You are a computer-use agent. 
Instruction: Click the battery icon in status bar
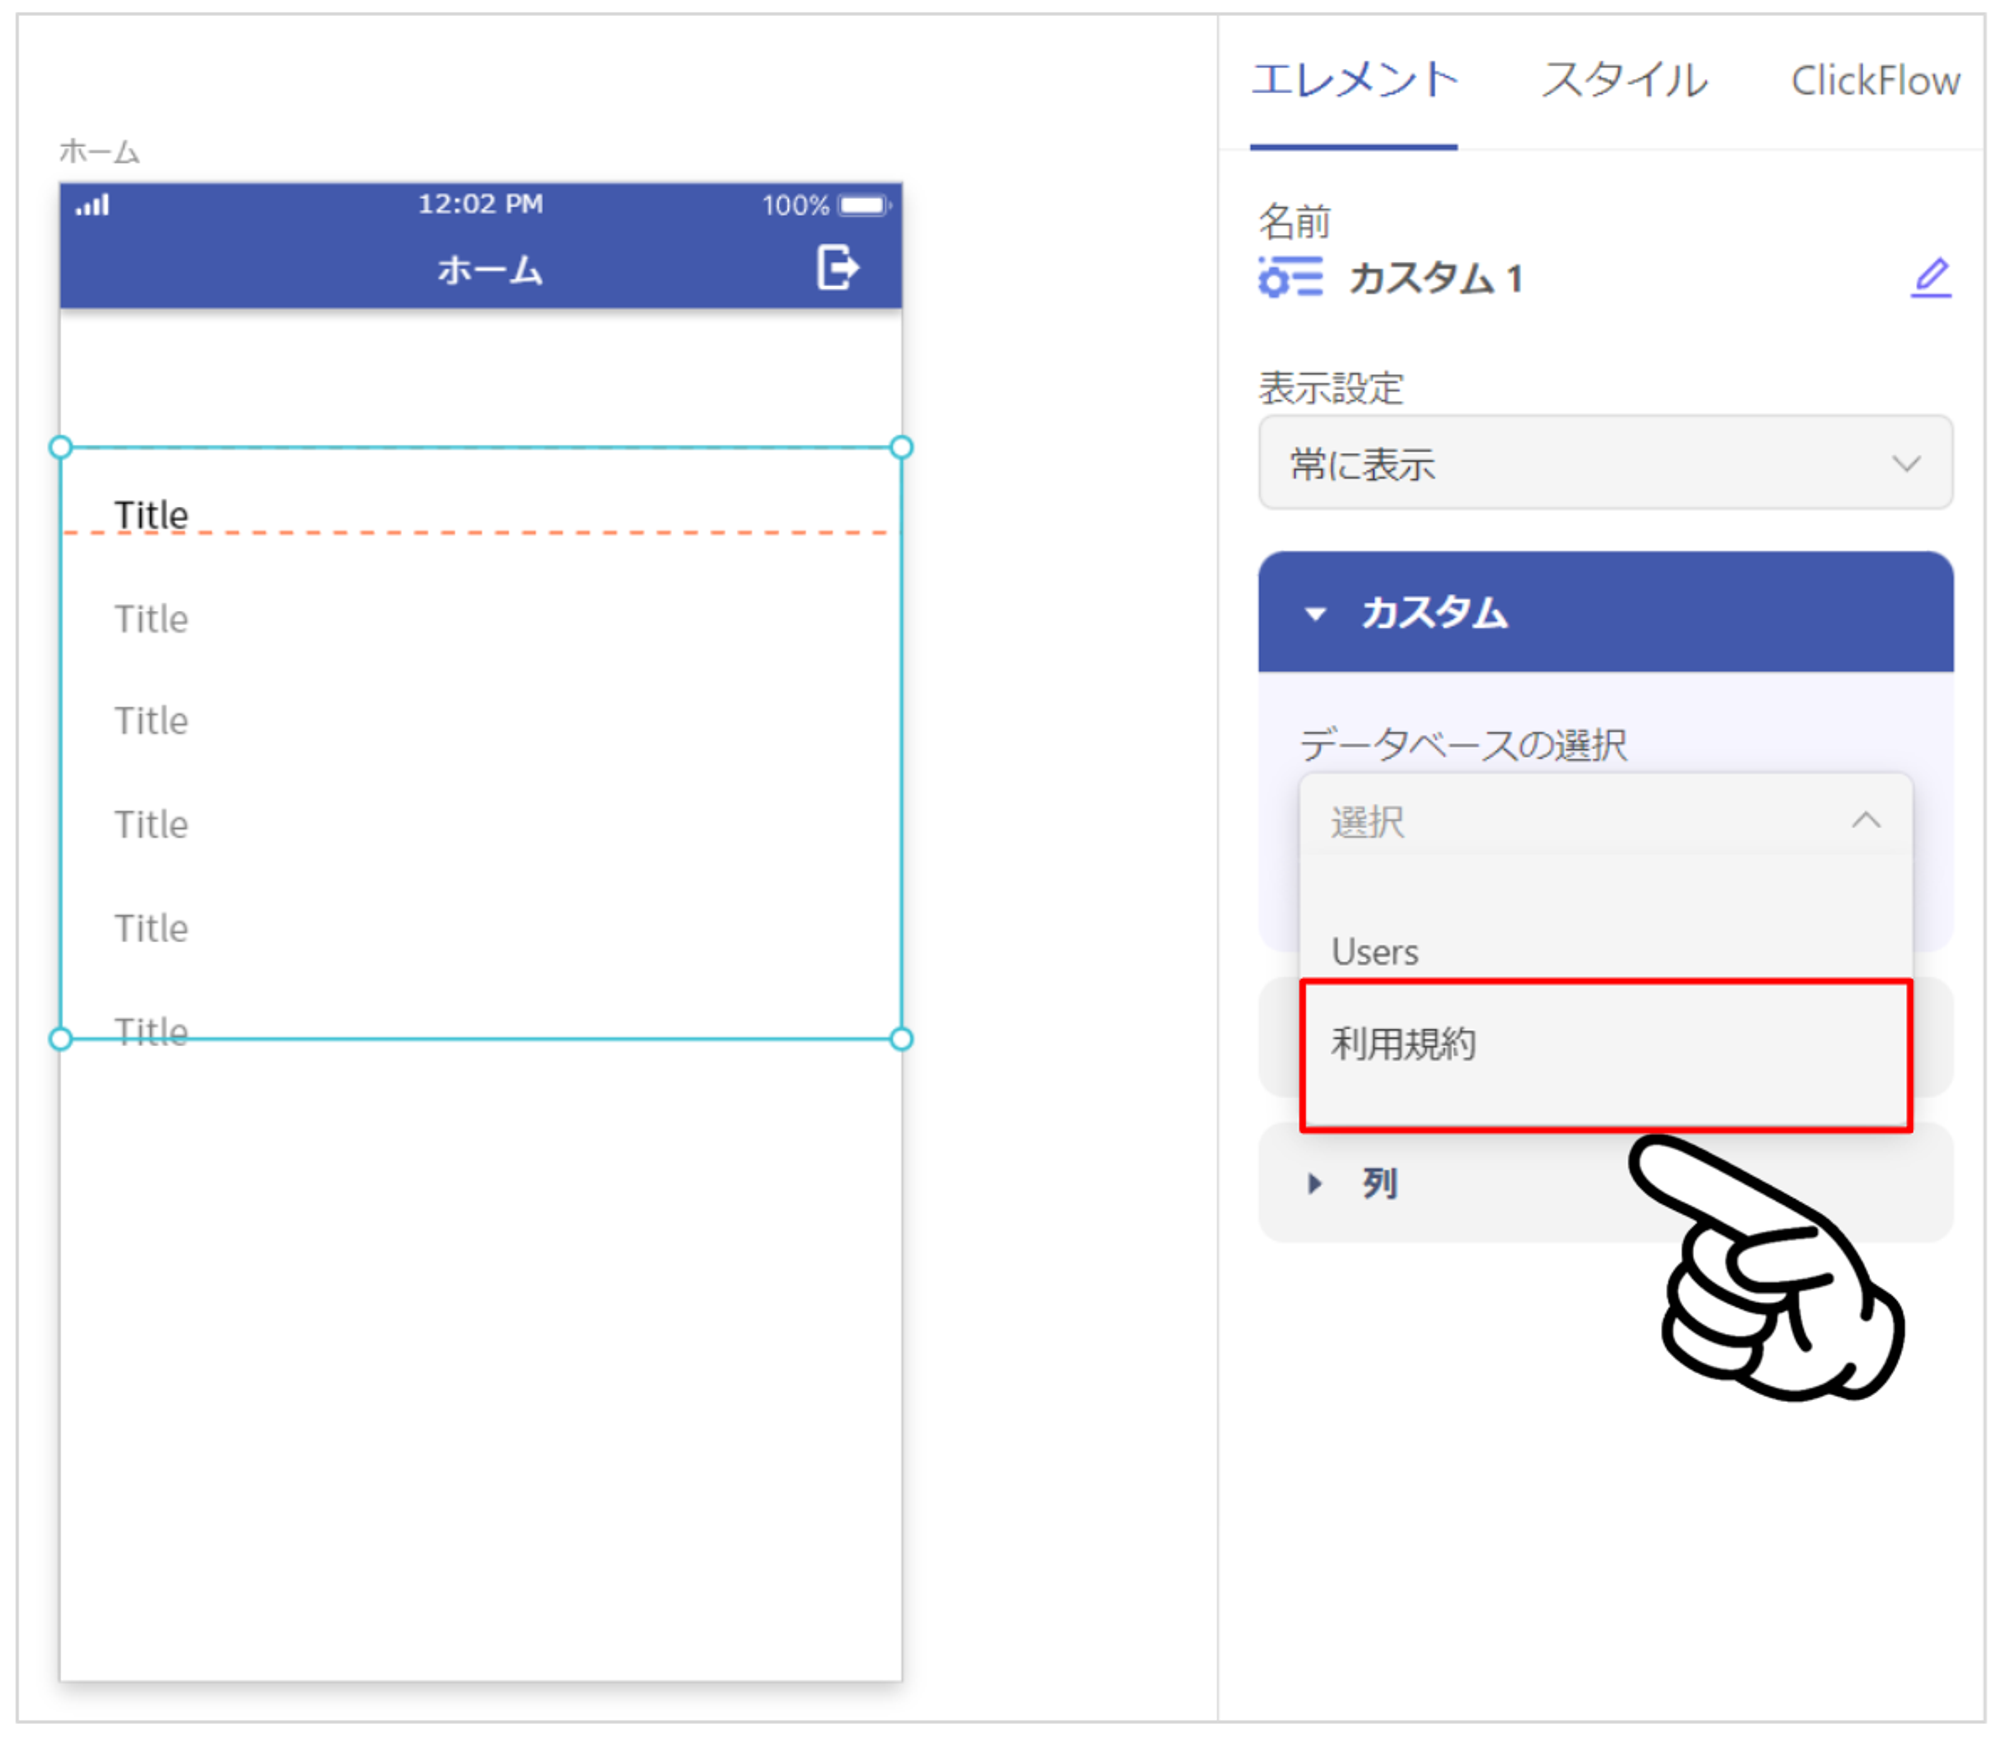click(865, 205)
